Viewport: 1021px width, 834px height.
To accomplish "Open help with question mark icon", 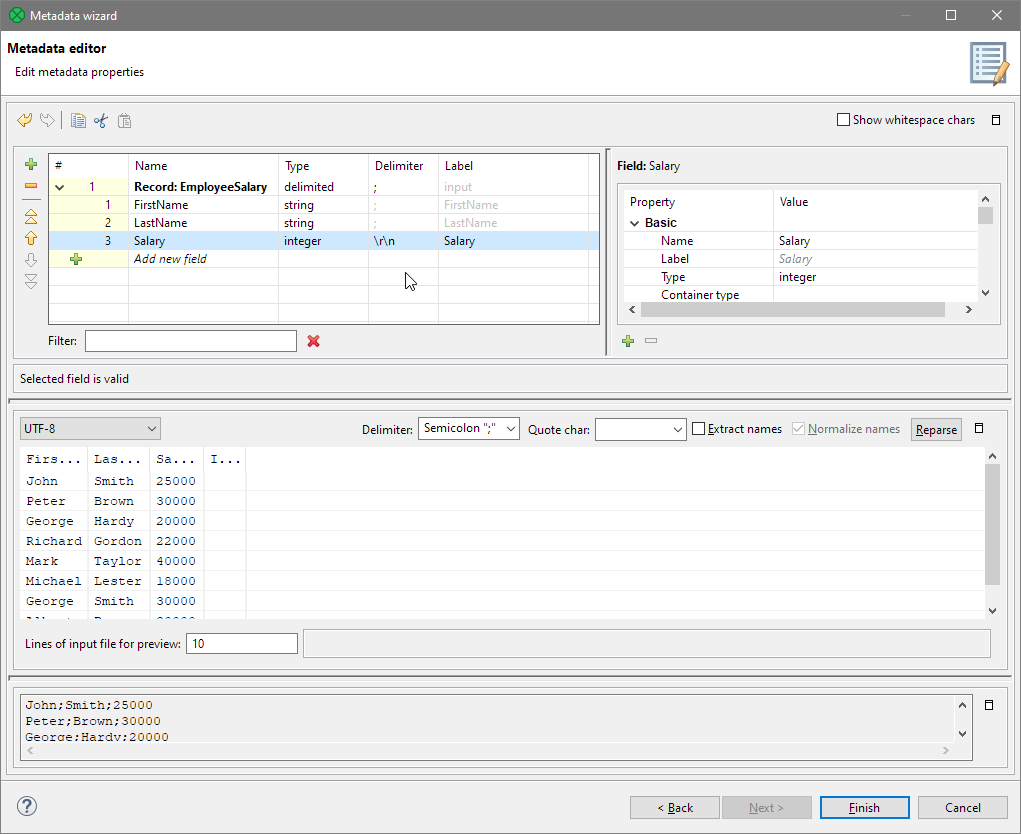I will 27,807.
